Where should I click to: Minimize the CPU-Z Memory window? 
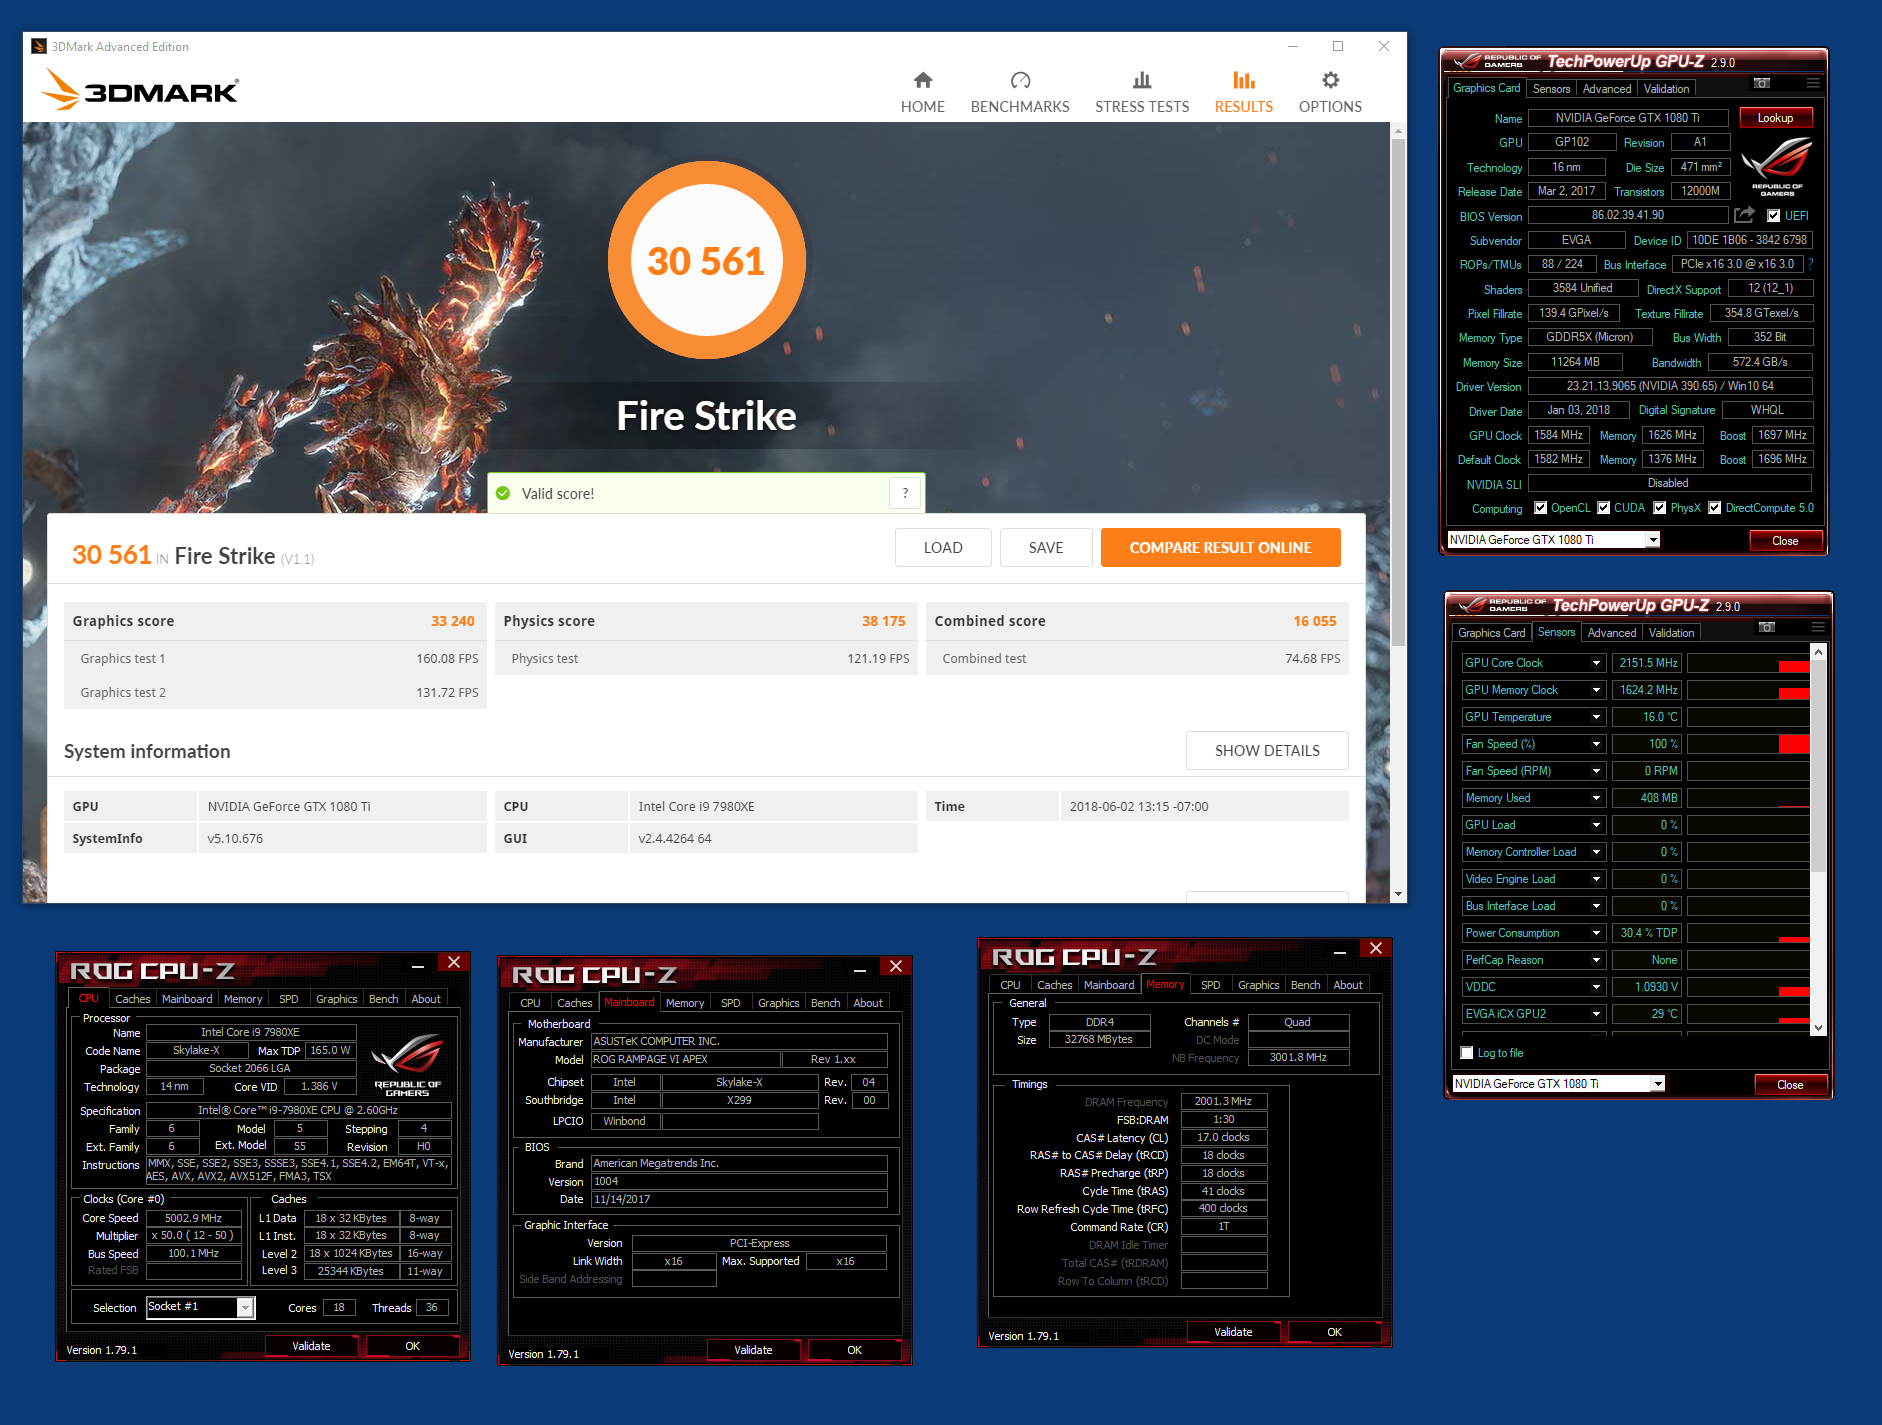(1340, 951)
